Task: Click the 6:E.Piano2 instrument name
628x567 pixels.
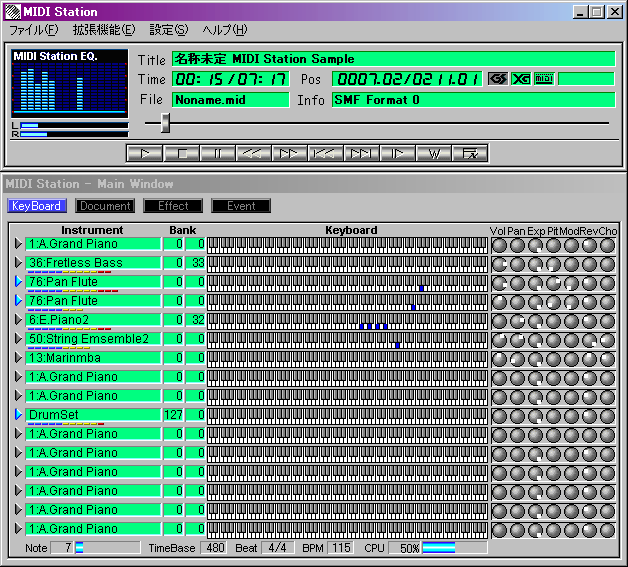Action: coord(93,320)
